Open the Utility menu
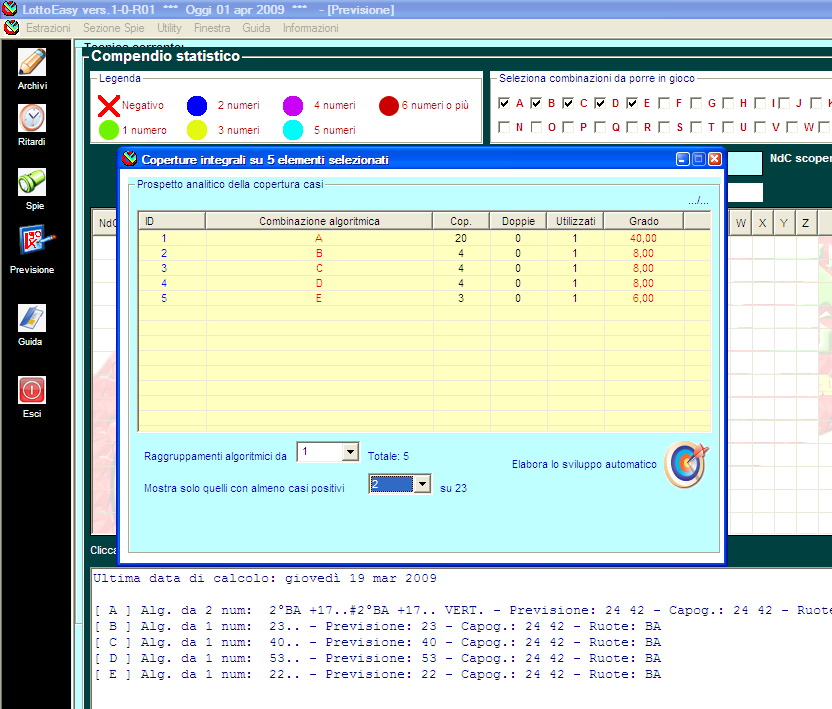The image size is (832, 709). [169, 28]
